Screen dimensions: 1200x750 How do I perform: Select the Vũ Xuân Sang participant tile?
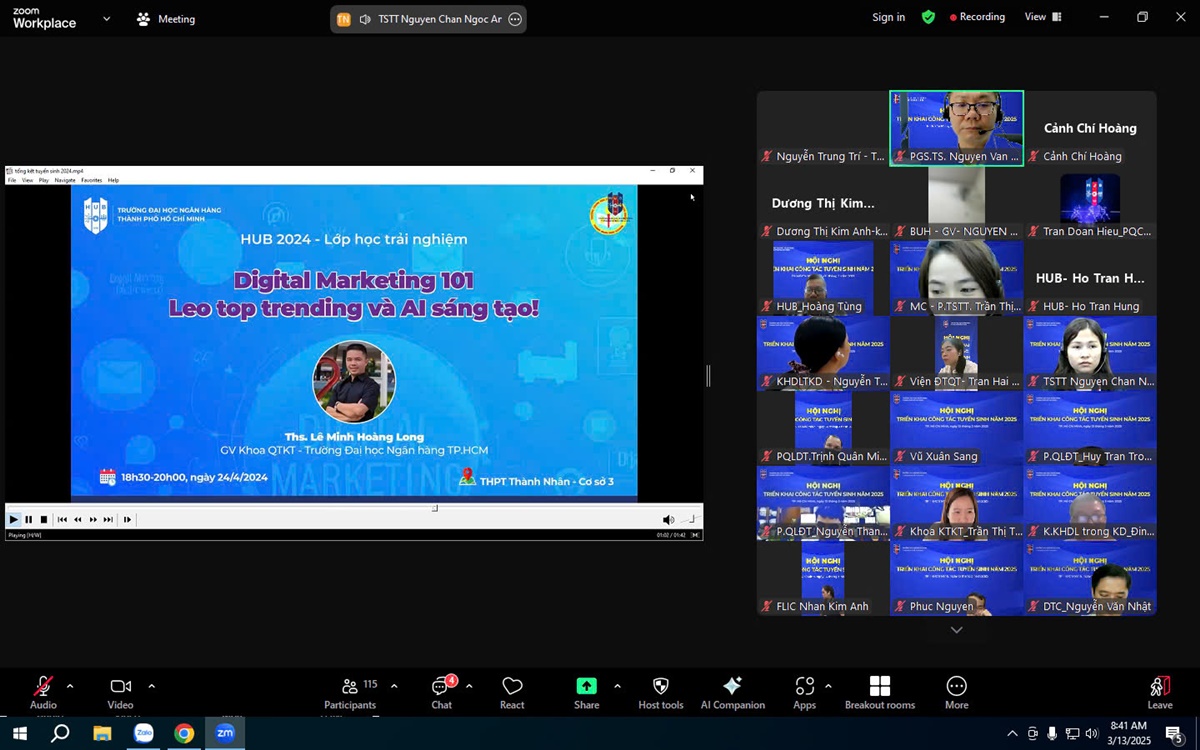[957, 428]
